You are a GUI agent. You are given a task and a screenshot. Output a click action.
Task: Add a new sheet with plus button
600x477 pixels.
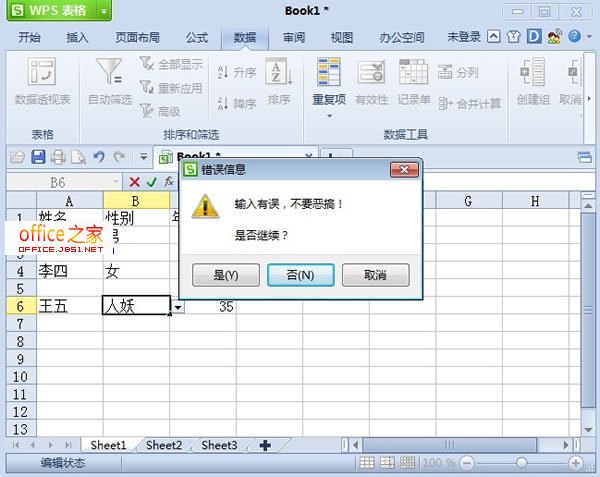[265, 445]
